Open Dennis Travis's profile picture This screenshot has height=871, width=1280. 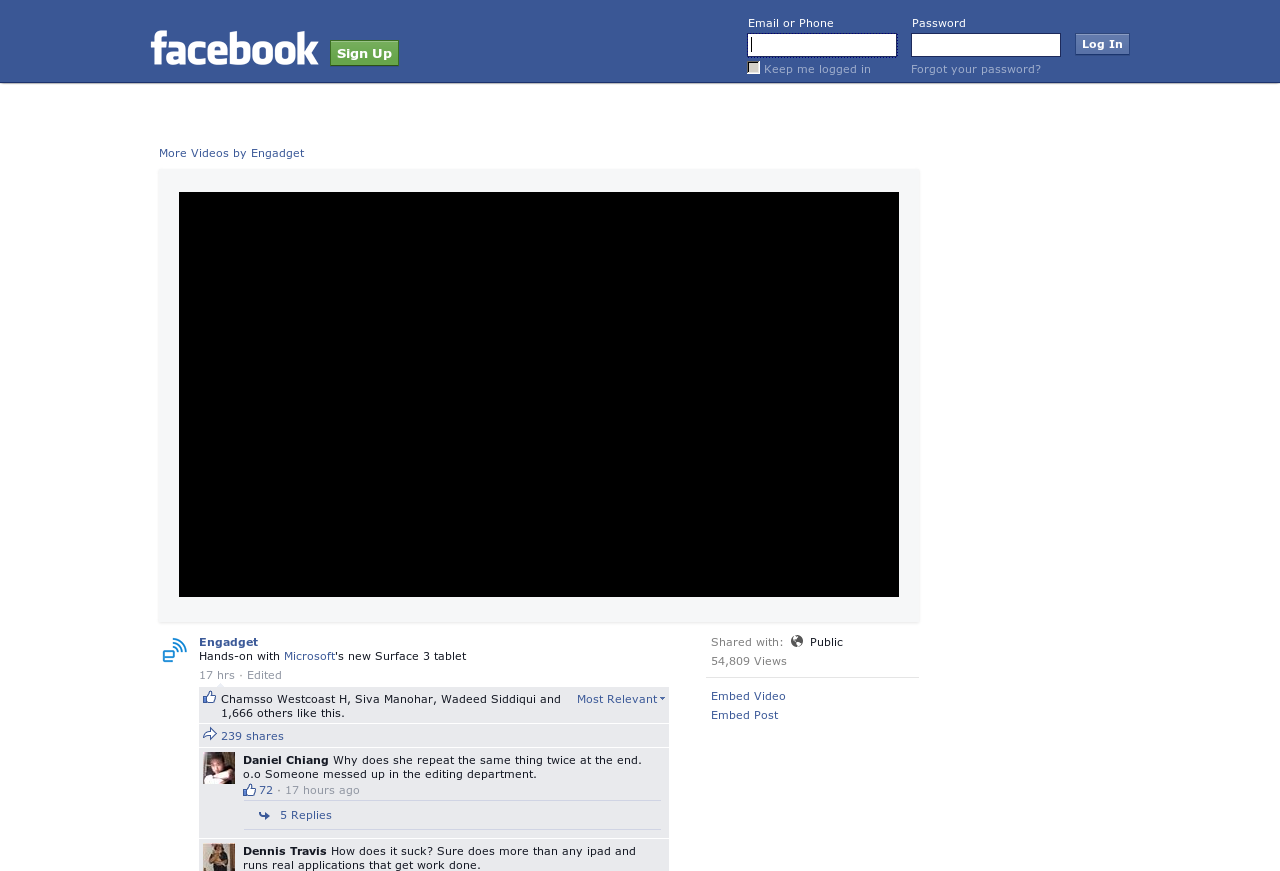[x=219, y=857]
